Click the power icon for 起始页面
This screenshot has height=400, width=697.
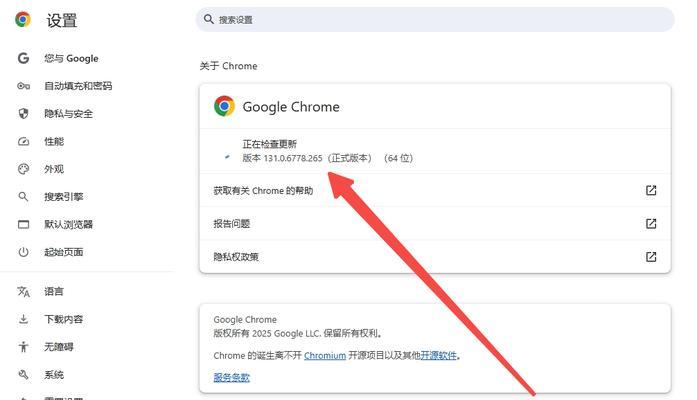coord(24,252)
